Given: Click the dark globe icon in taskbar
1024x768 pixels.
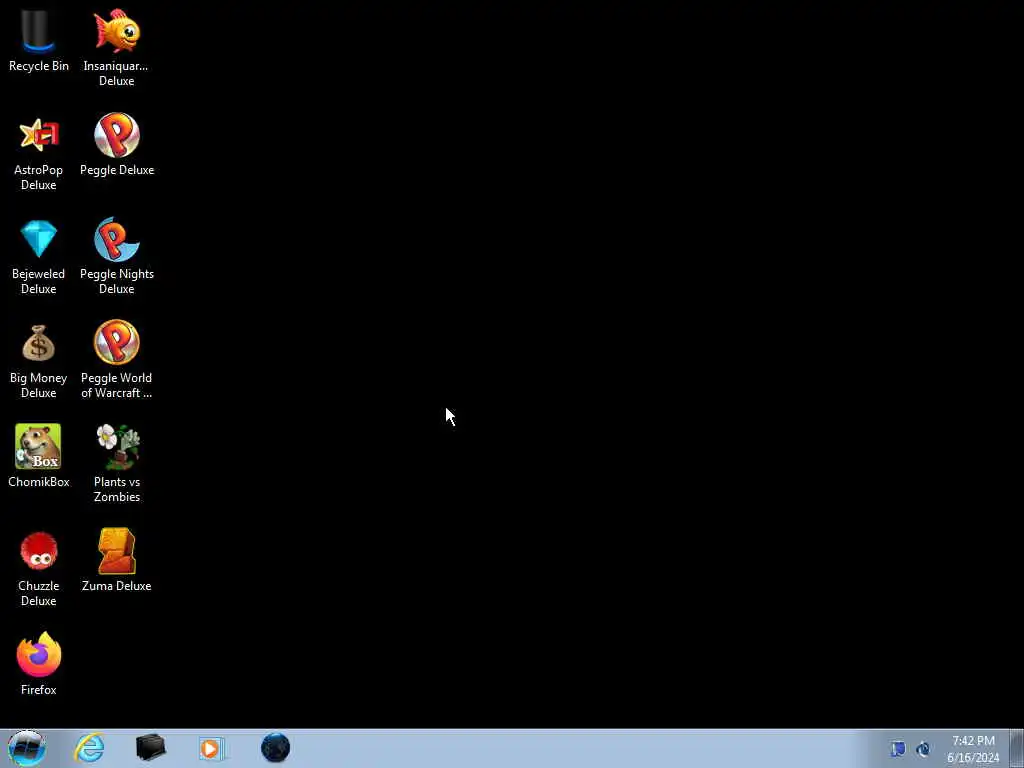Looking at the screenshot, I should coord(276,748).
